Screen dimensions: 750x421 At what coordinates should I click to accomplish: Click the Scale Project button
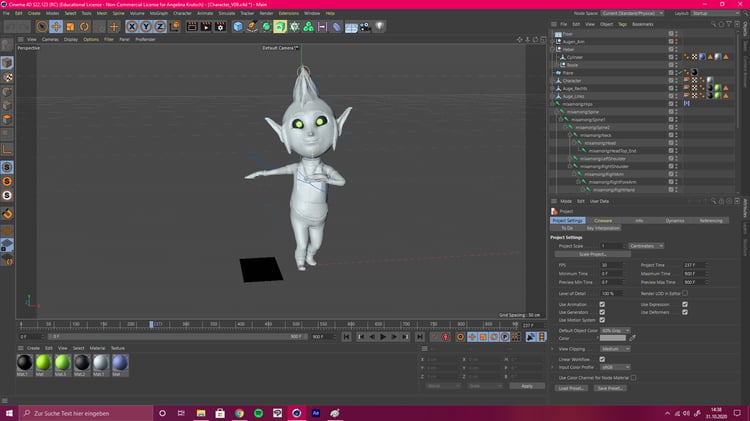click(x=593, y=255)
